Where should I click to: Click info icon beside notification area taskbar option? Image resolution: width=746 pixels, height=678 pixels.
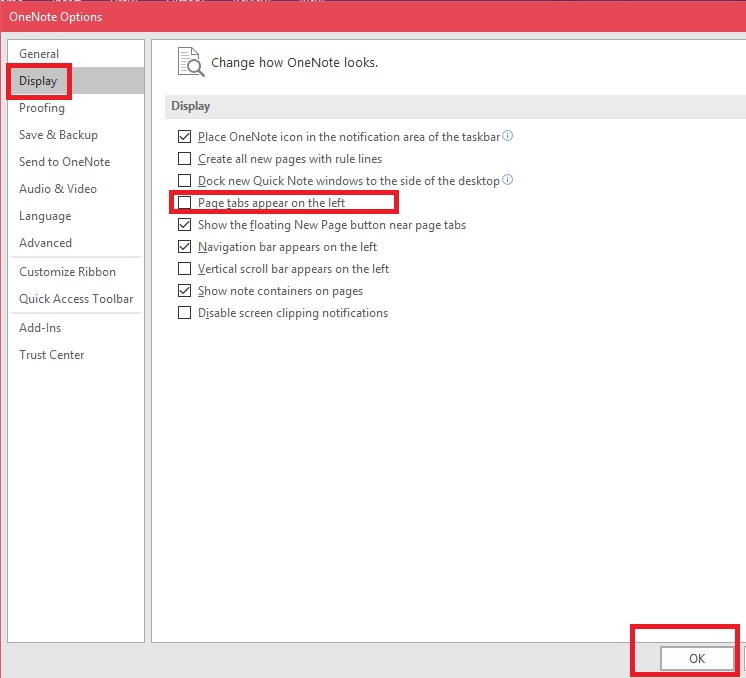(x=508, y=136)
